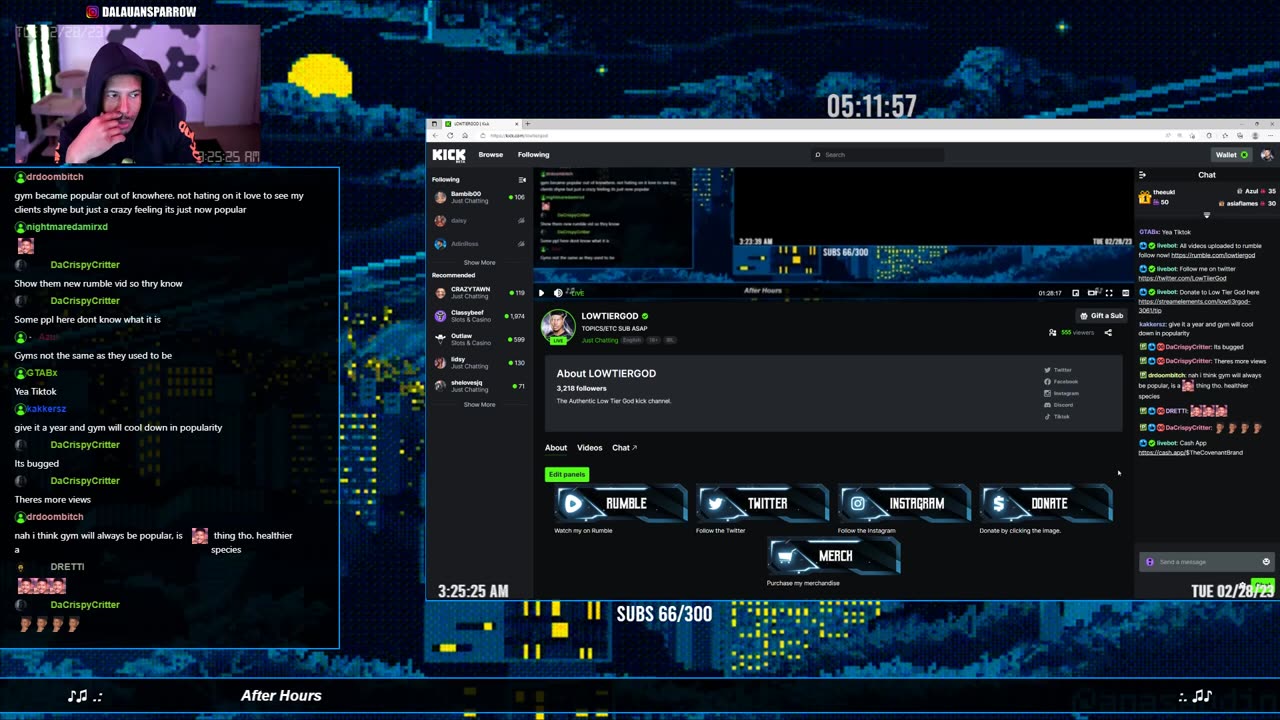Click the LOWTIERGOD channel avatar
The width and height of the screenshot is (1280, 720).
coord(558,325)
